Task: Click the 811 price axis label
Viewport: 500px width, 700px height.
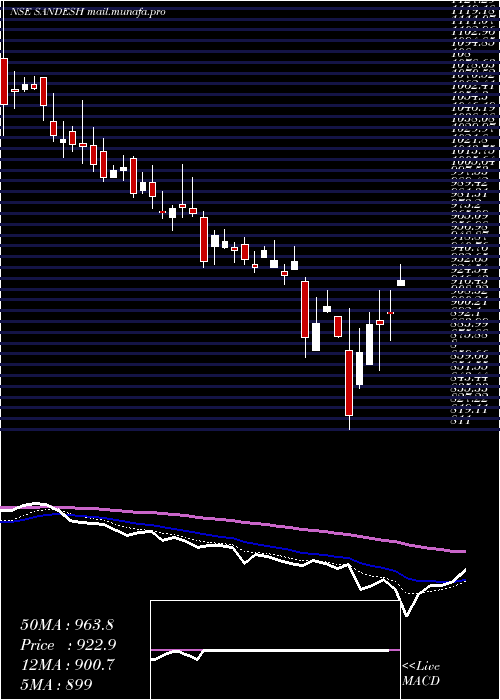Action: click(x=460, y=421)
